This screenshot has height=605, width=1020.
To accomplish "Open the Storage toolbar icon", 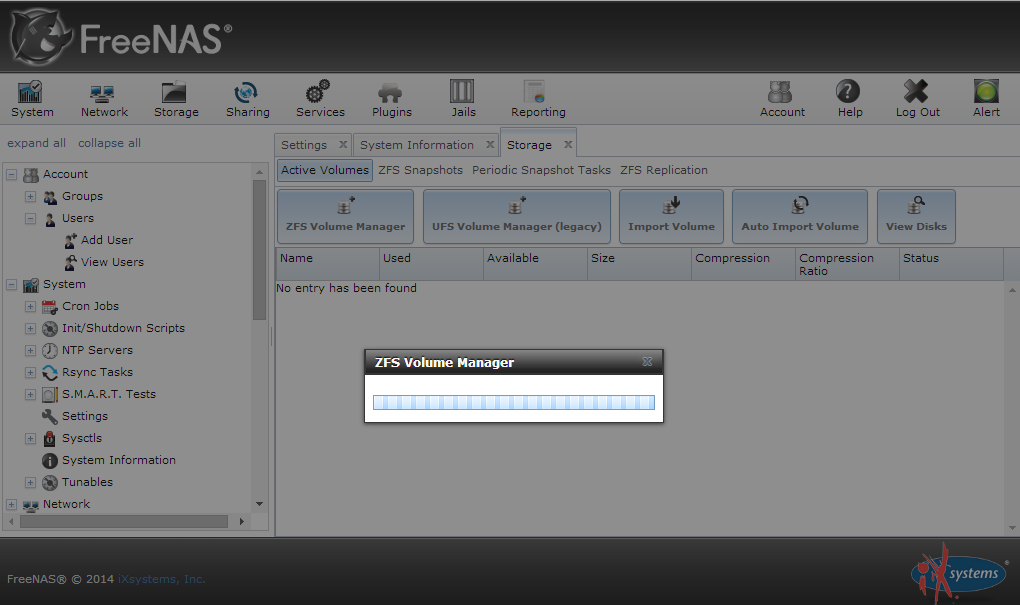I will [x=174, y=92].
